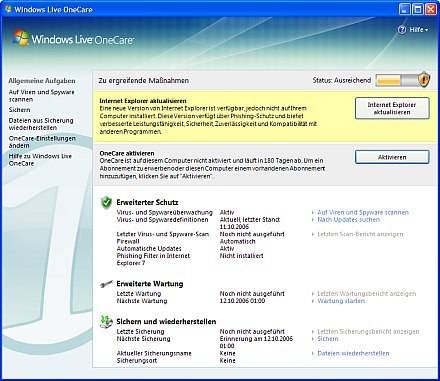This screenshot has width=440, height=381.
Task: Maximize the OneCare window
Action: tap(417, 9)
